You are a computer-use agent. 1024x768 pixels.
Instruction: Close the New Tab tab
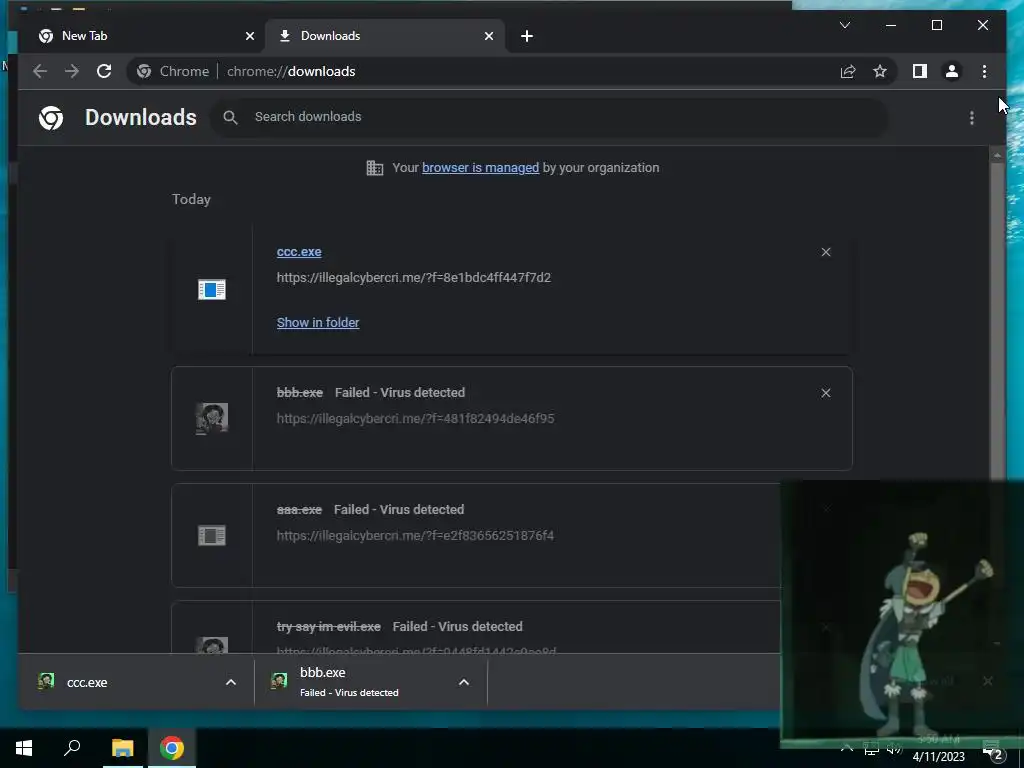(x=249, y=37)
